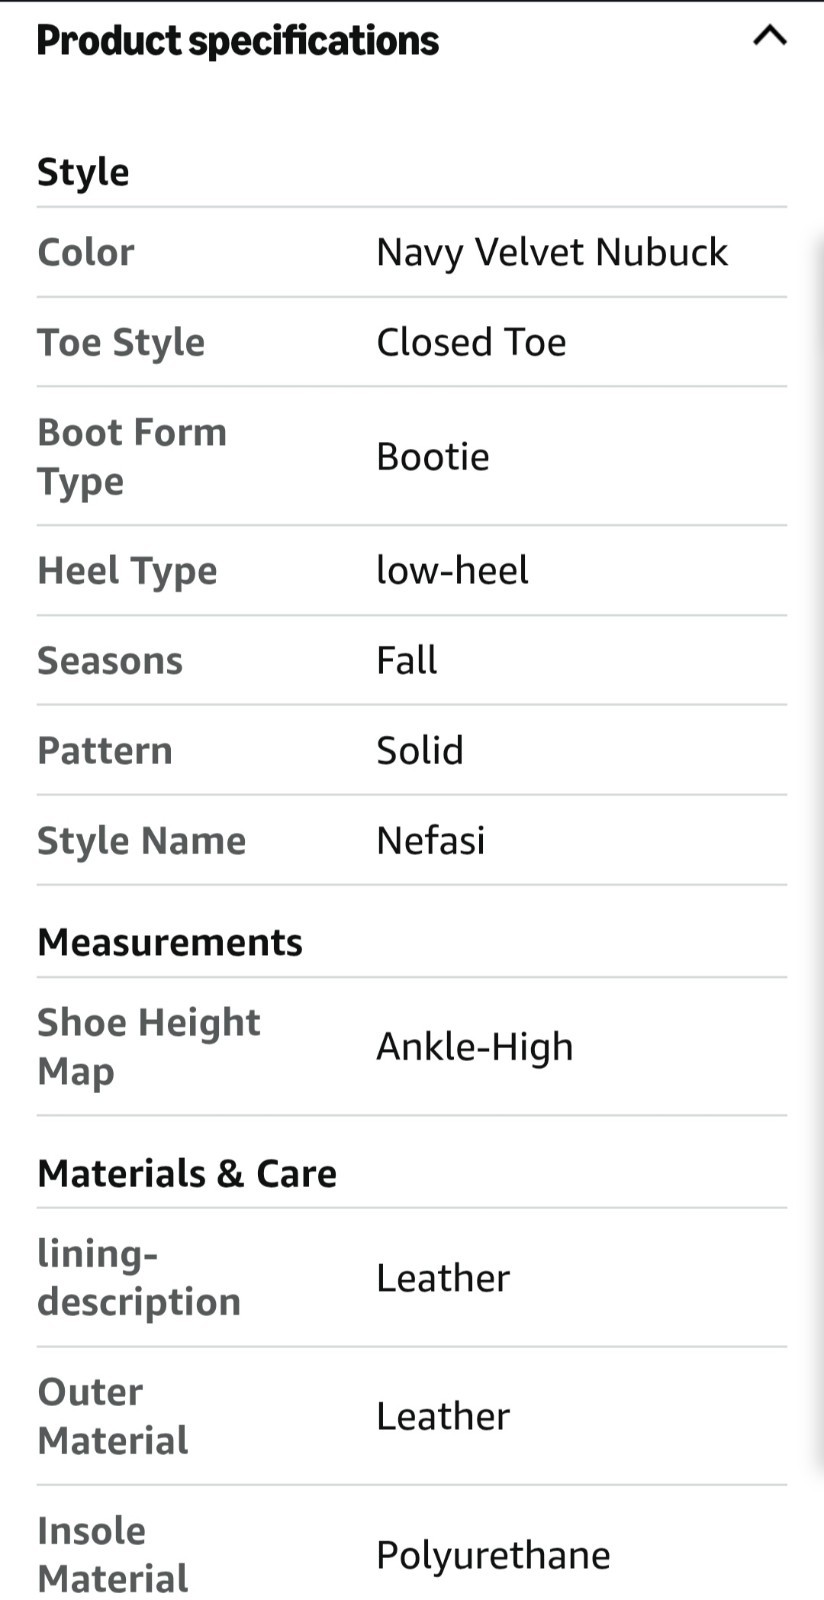Tap the Polyurethane insole value
824x1600 pixels.
(x=493, y=1555)
